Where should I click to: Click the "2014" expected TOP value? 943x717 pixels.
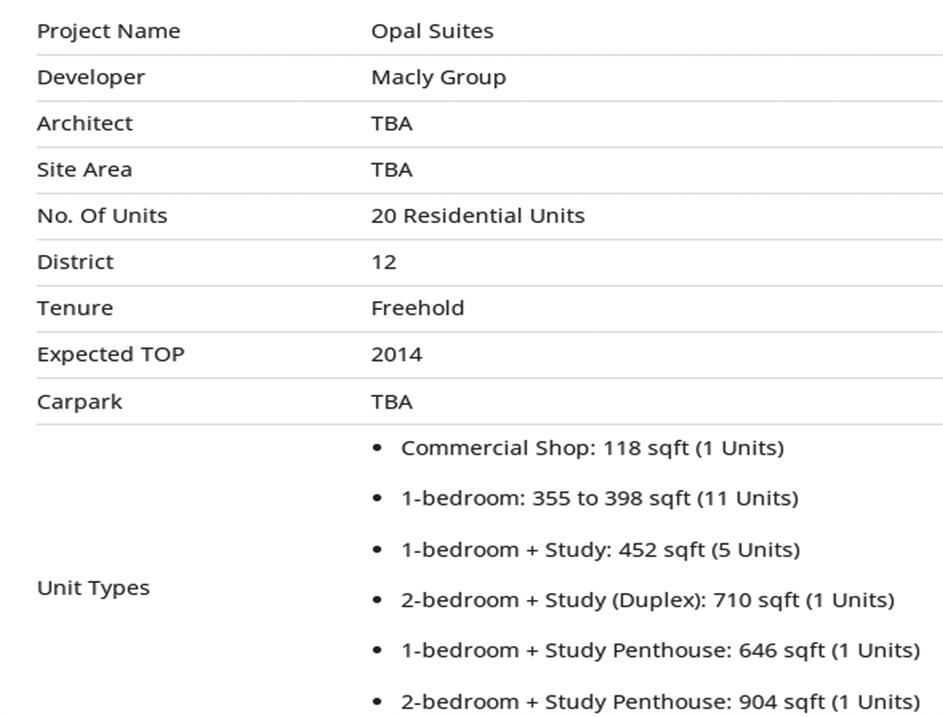pyautogui.click(x=396, y=354)
